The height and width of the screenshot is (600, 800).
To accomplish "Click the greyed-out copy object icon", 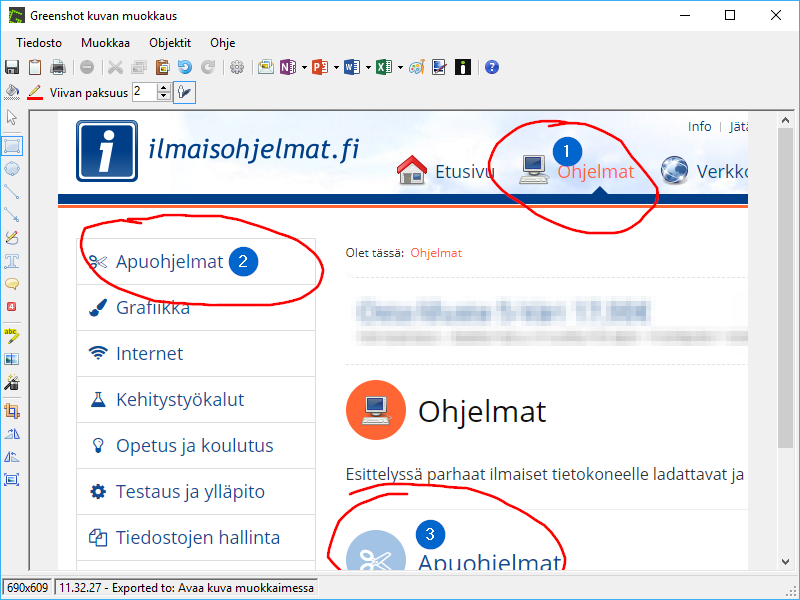I will [139, 67].
